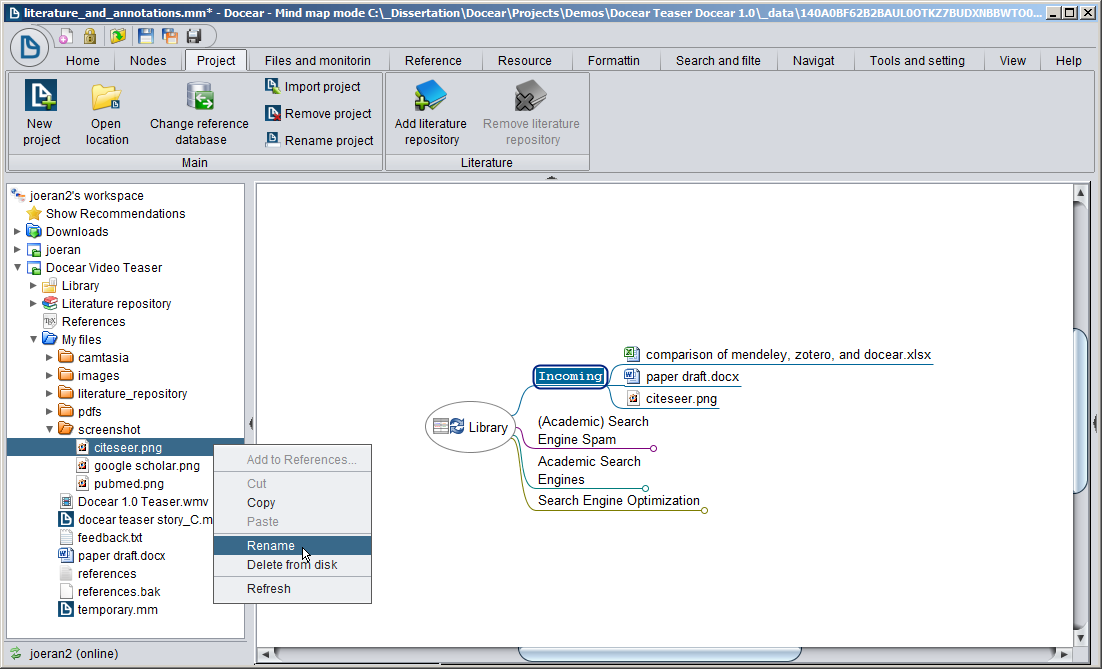Click the temporary.mm mind map file icon

click(x=66, y=609)
